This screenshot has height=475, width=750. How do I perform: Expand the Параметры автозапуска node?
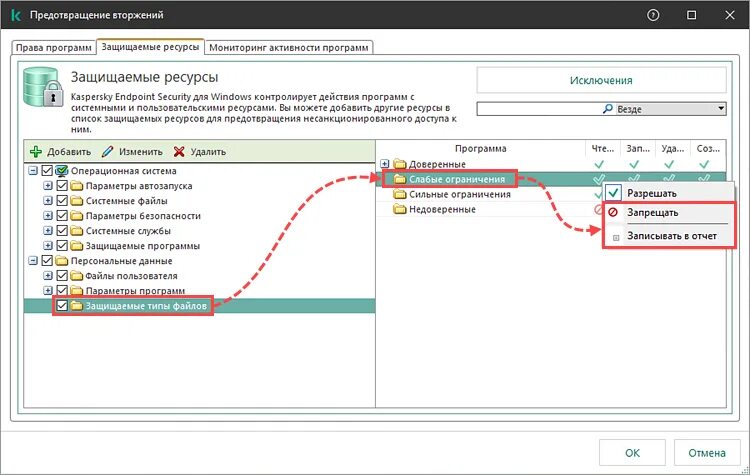point(47,186)
